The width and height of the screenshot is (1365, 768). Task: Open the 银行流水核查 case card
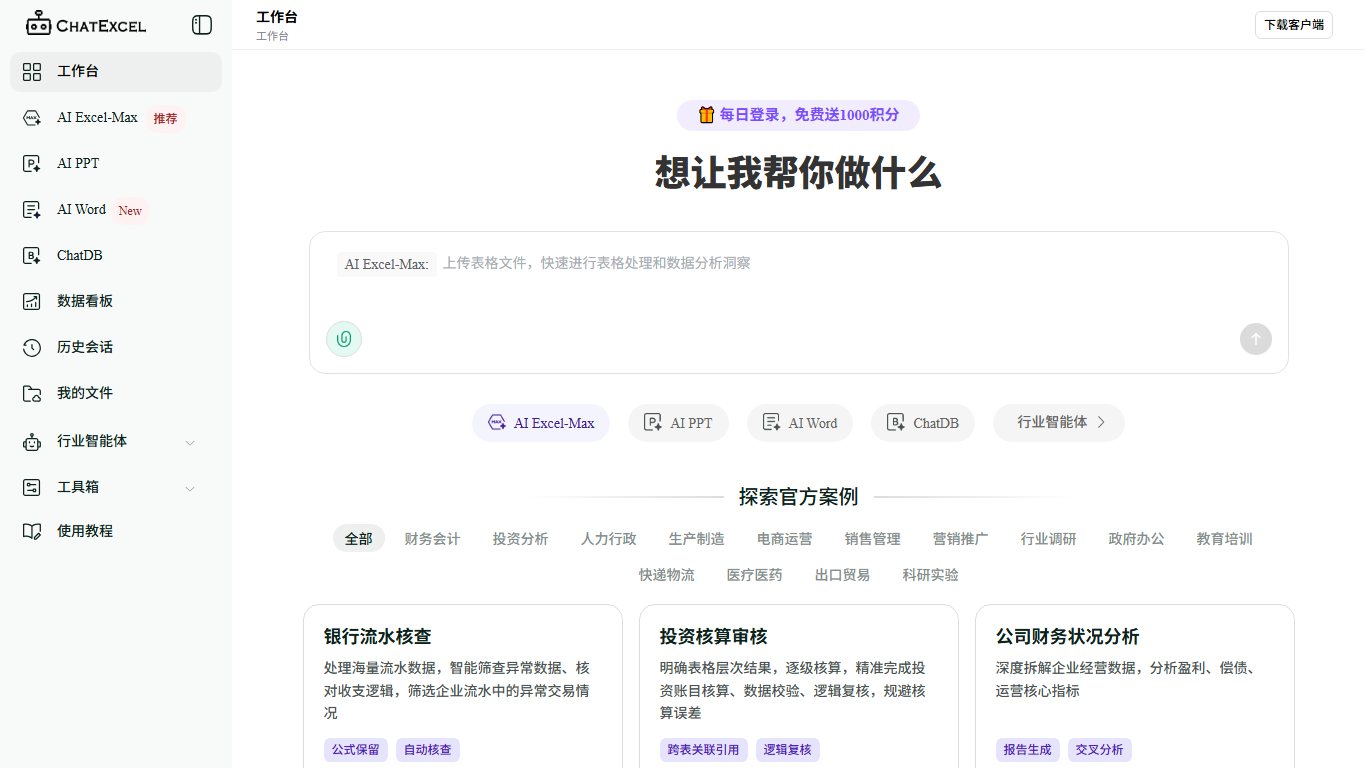[463, 686]
